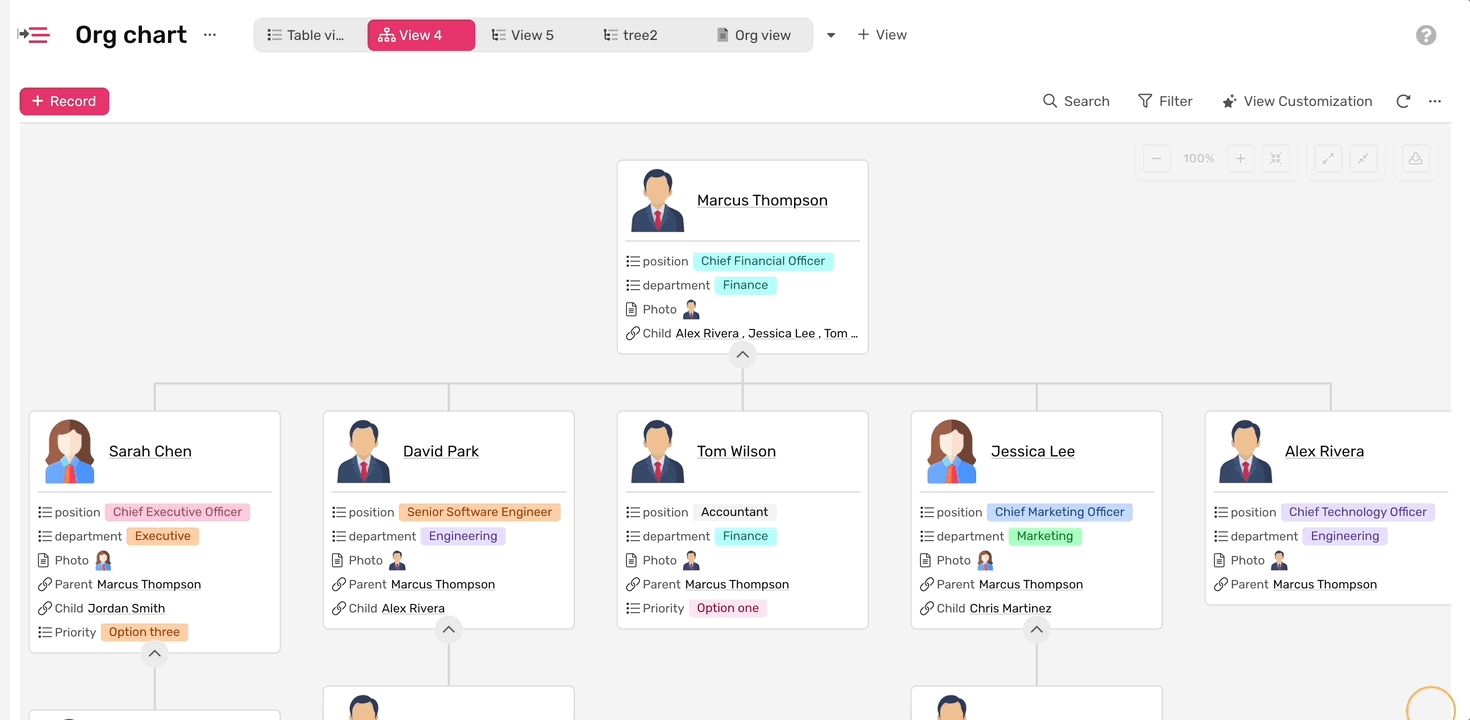Open David Park record name link
The height and width of the screenshot is (720, 1470).
pos(441,451)
